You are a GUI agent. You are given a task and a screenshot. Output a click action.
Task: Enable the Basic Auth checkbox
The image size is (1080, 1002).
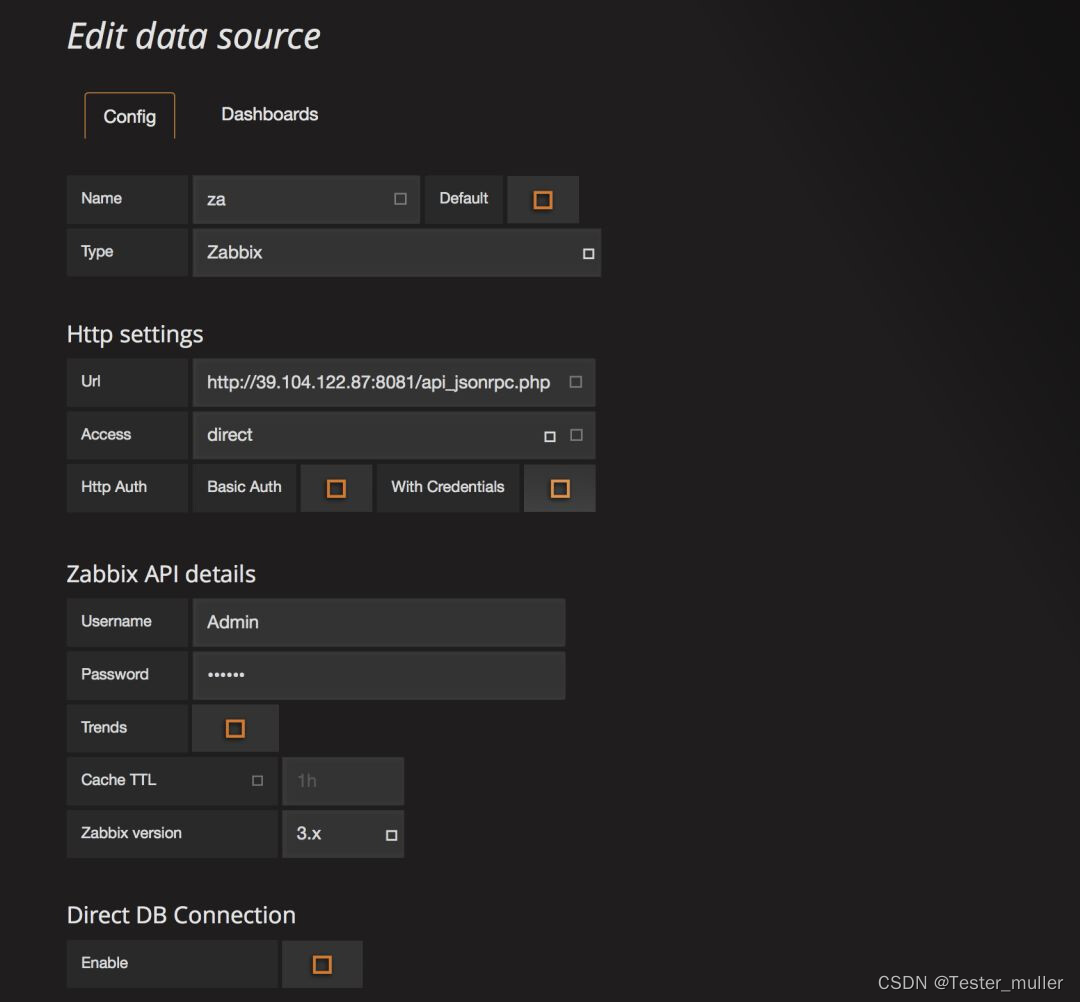336,488
